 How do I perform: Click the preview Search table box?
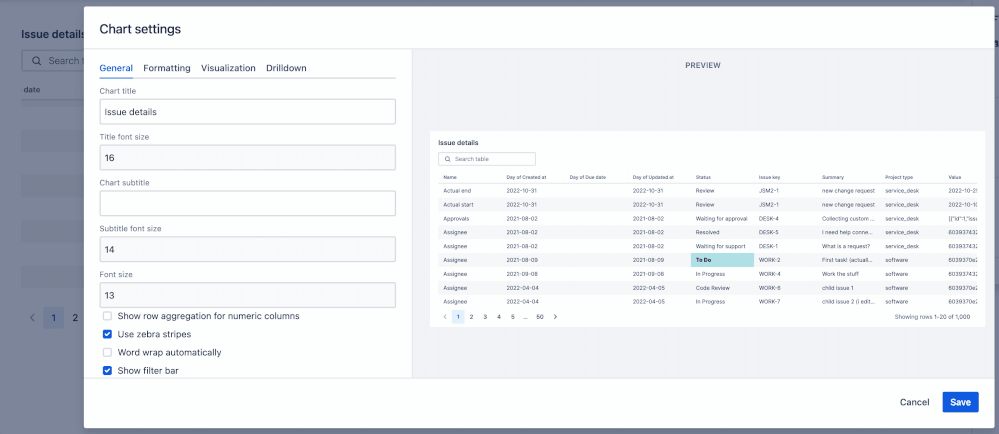click(487, 159)
